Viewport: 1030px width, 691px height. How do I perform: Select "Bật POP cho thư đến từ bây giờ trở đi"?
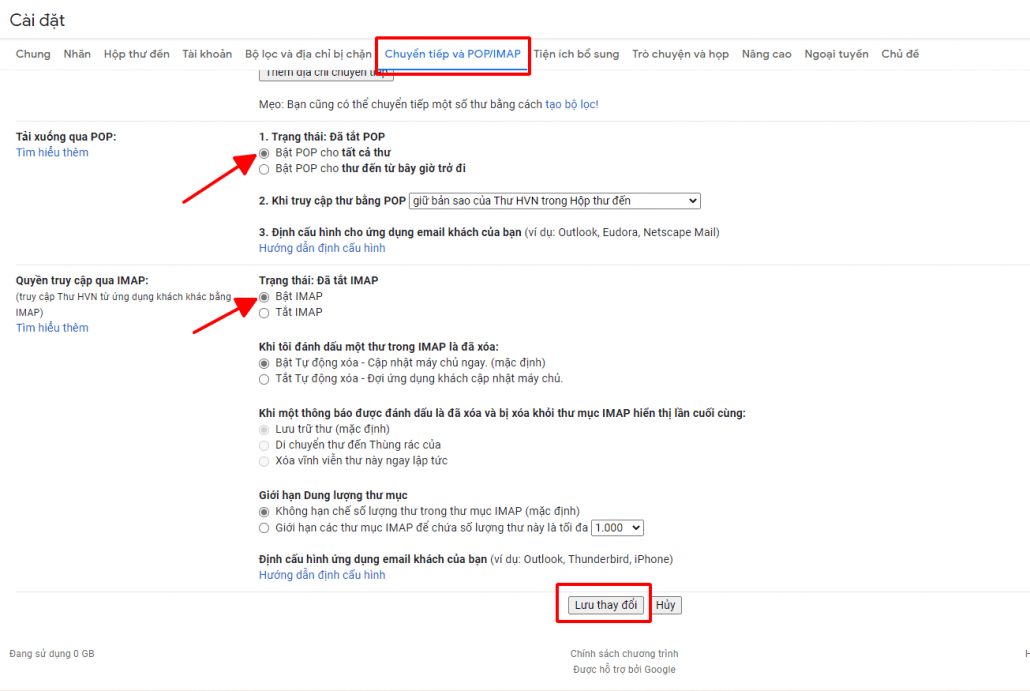(264, 169)
